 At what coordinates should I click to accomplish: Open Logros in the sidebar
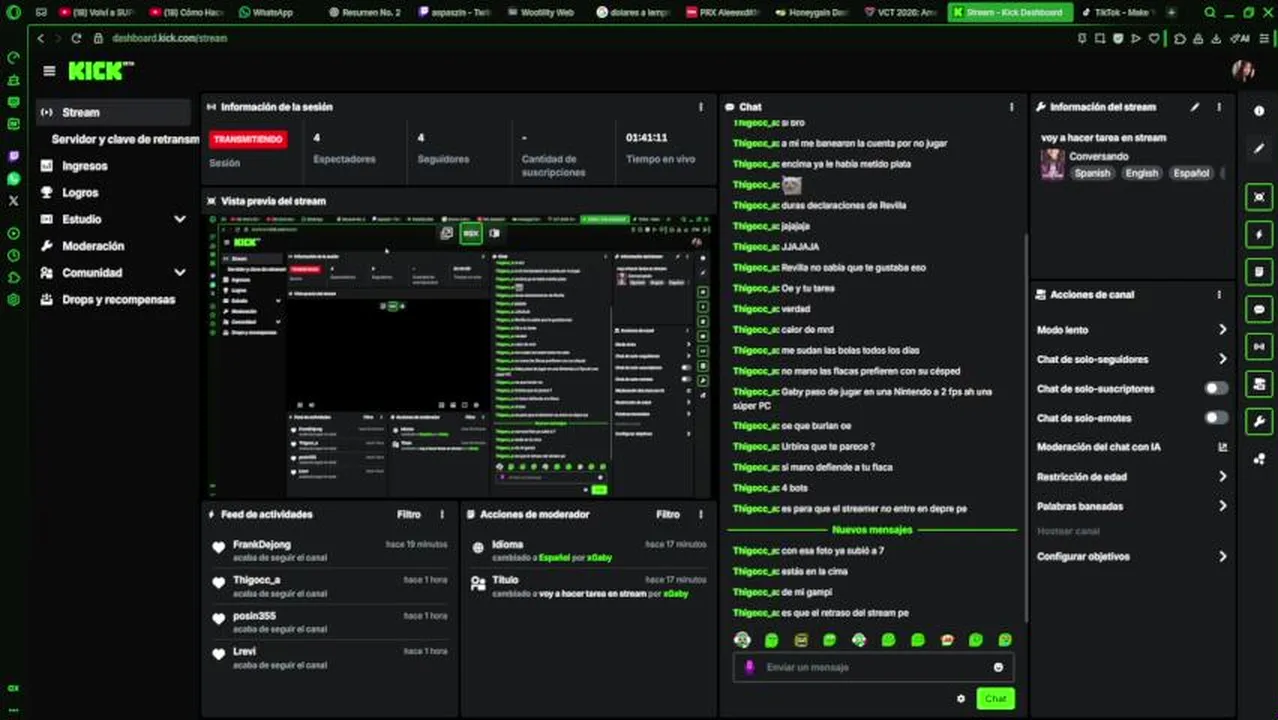80,192
